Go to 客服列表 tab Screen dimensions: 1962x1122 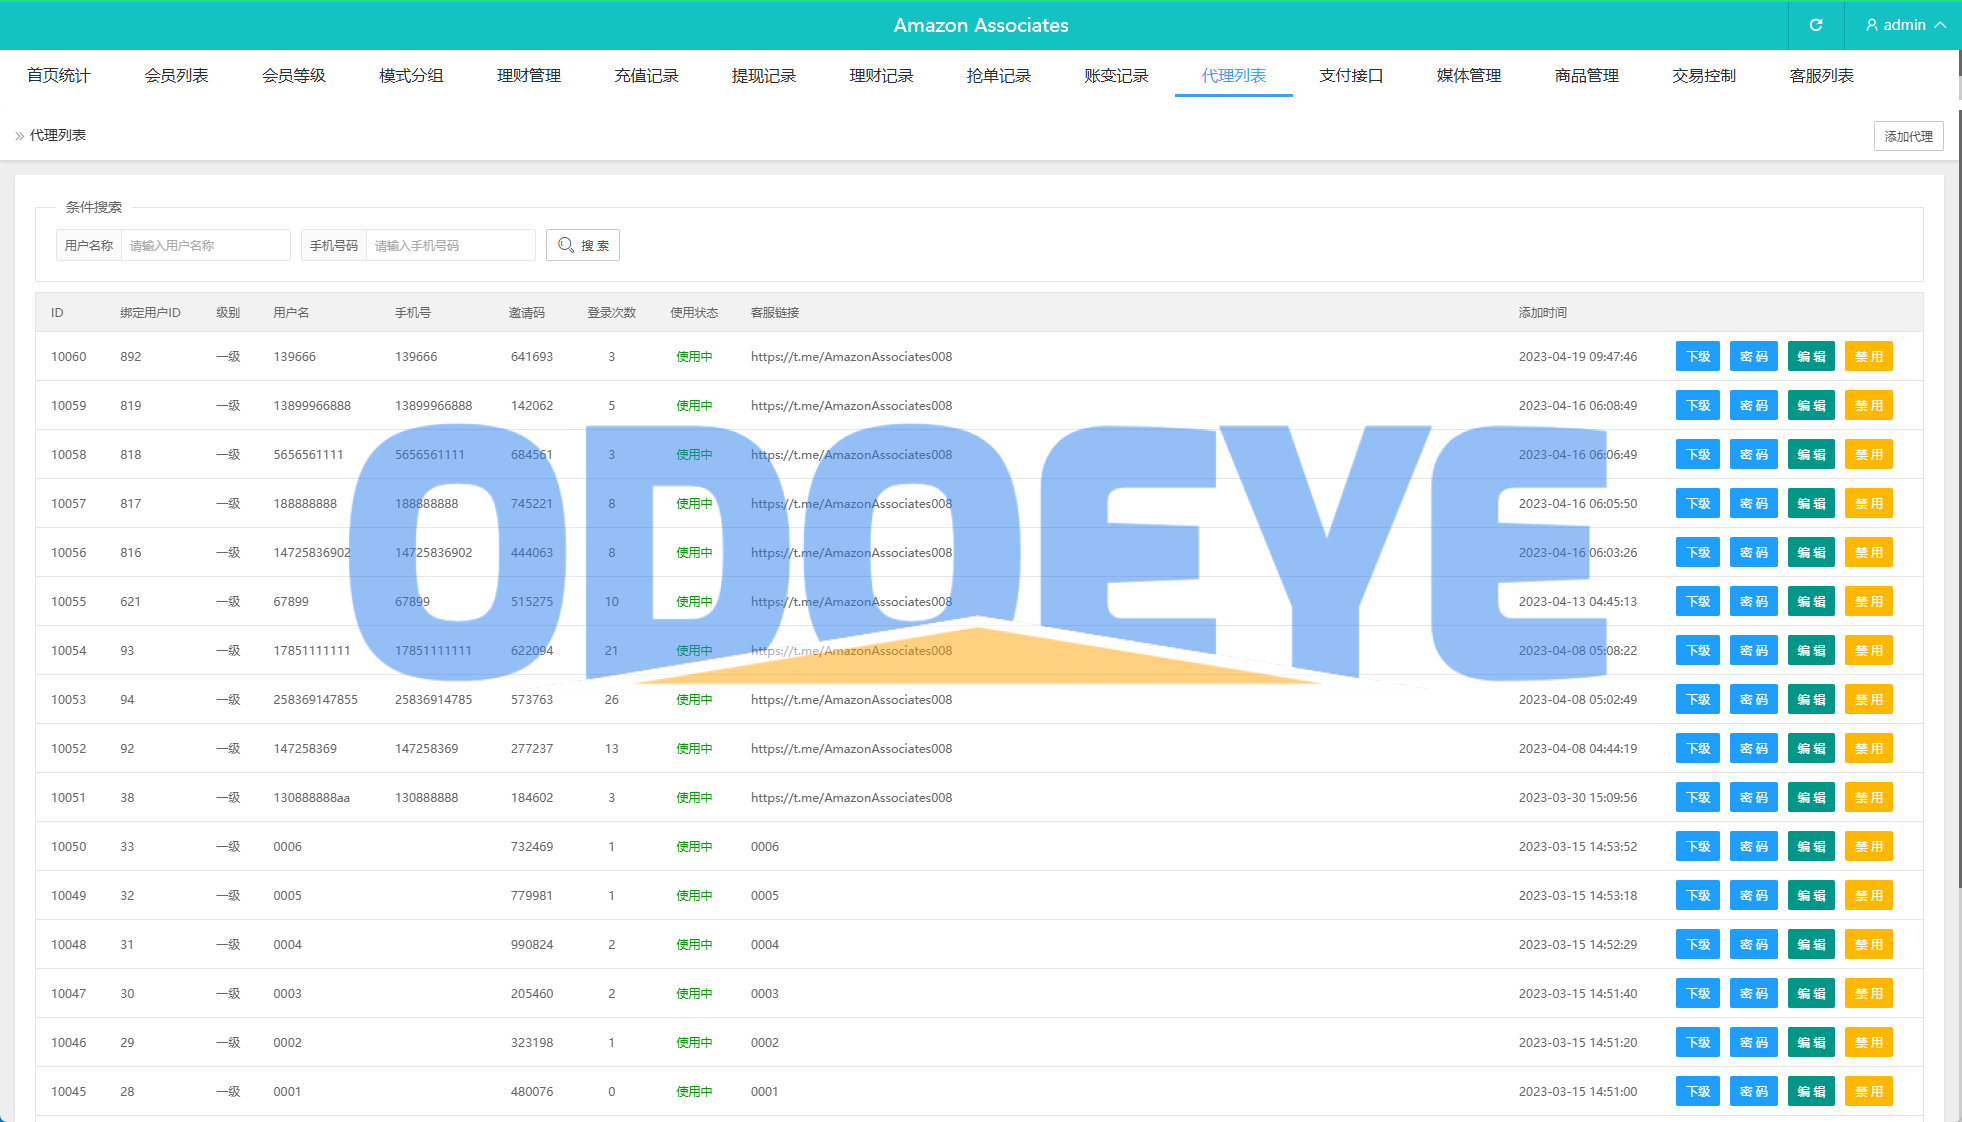click(x=1820, y=76)
